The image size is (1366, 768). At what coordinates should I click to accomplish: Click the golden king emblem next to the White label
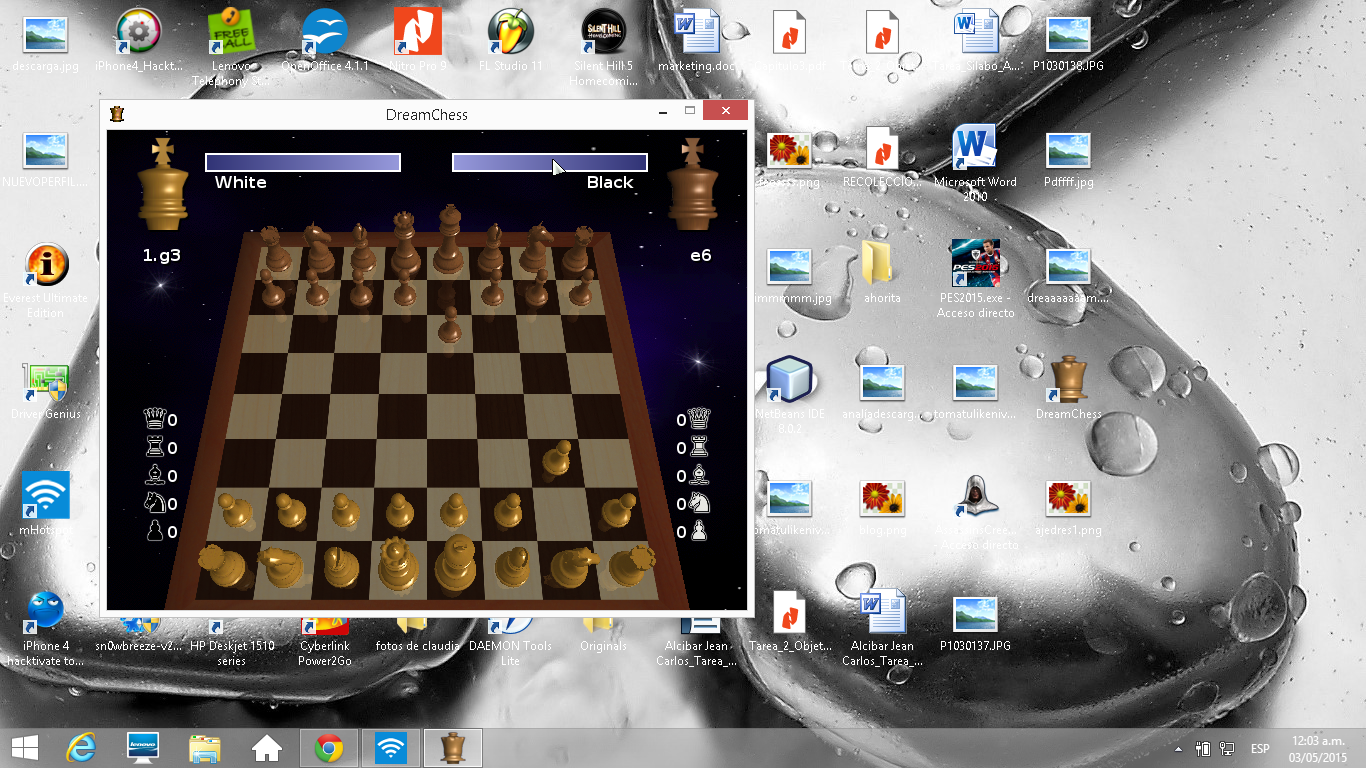[163, 184]
